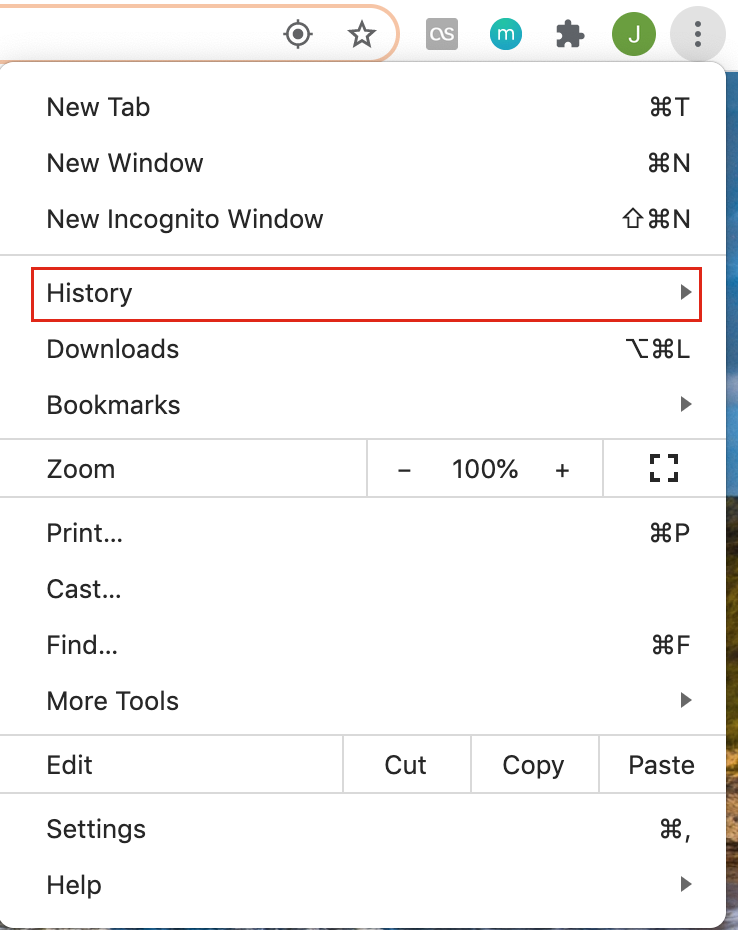Screen dimensions: 738x930
Task: Bookmark this page with the star icon
Action: 361,34
